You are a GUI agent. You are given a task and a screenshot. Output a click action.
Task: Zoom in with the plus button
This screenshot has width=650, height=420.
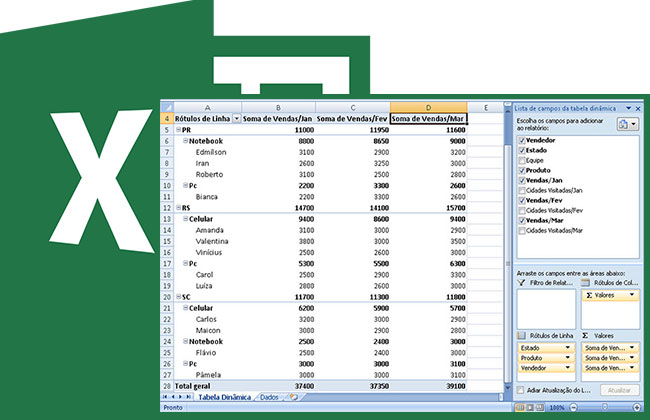click(x=636, y=408)
